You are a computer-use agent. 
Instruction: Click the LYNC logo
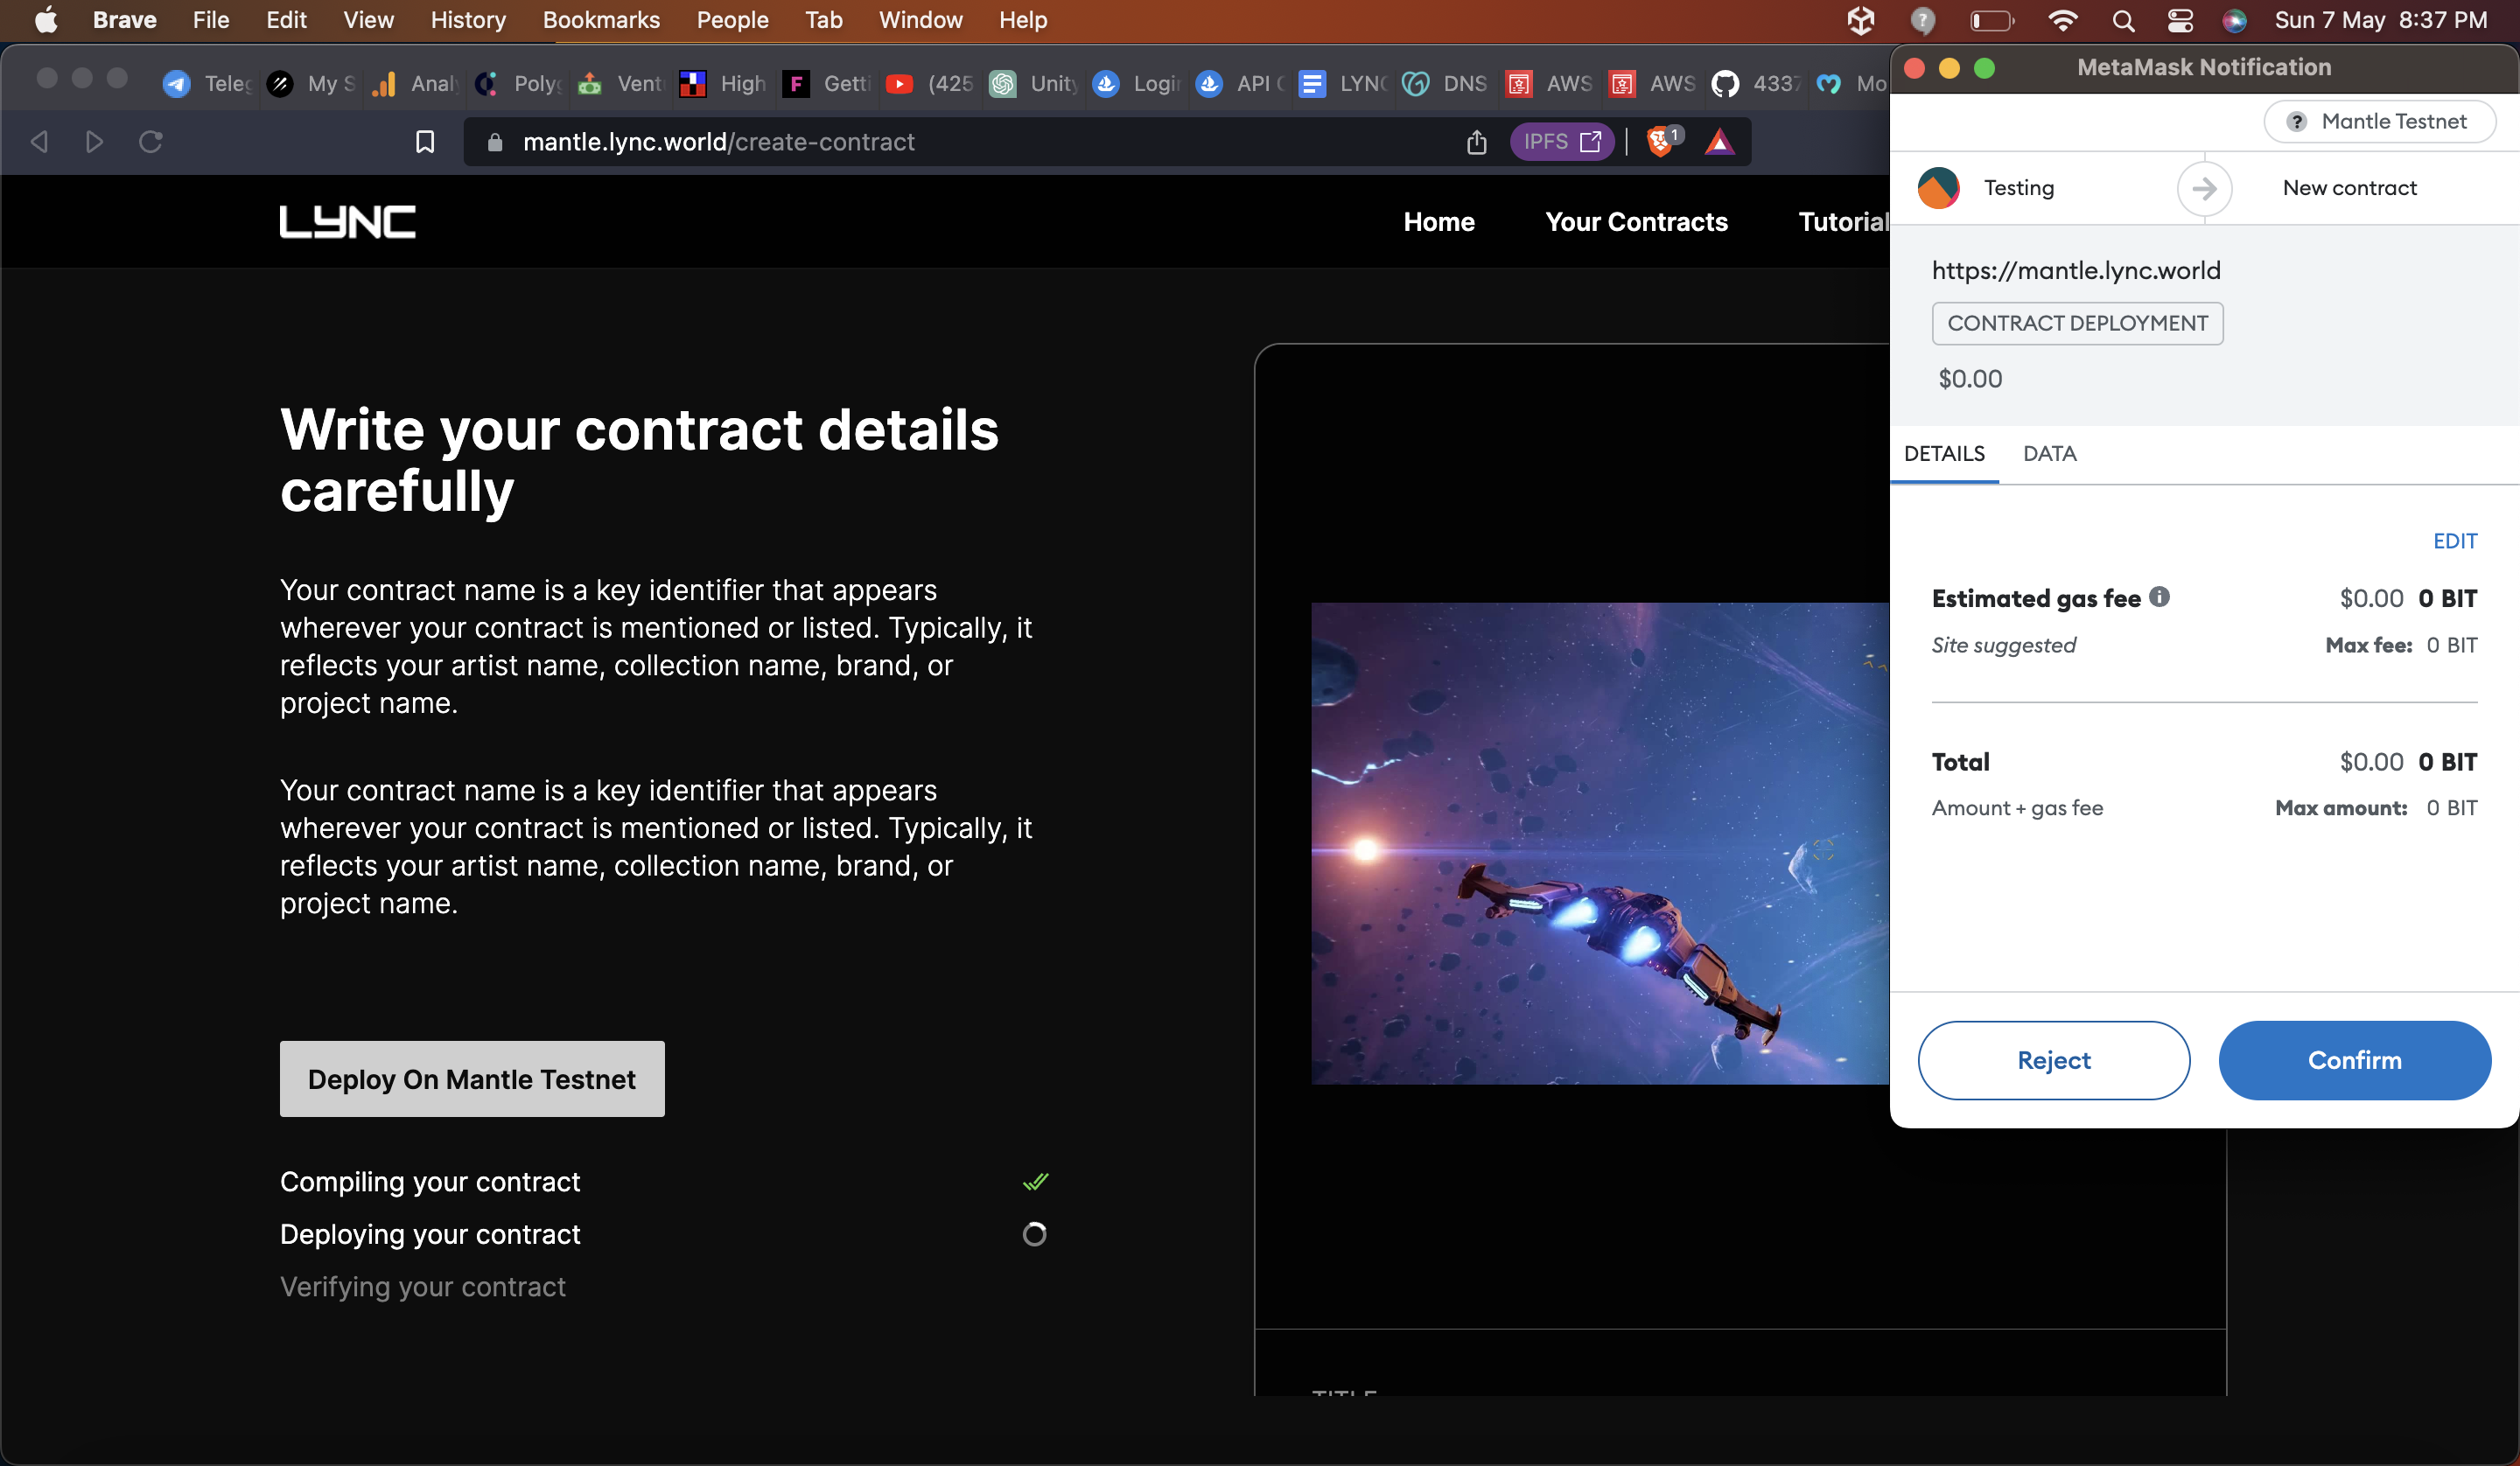click(347, 222)
